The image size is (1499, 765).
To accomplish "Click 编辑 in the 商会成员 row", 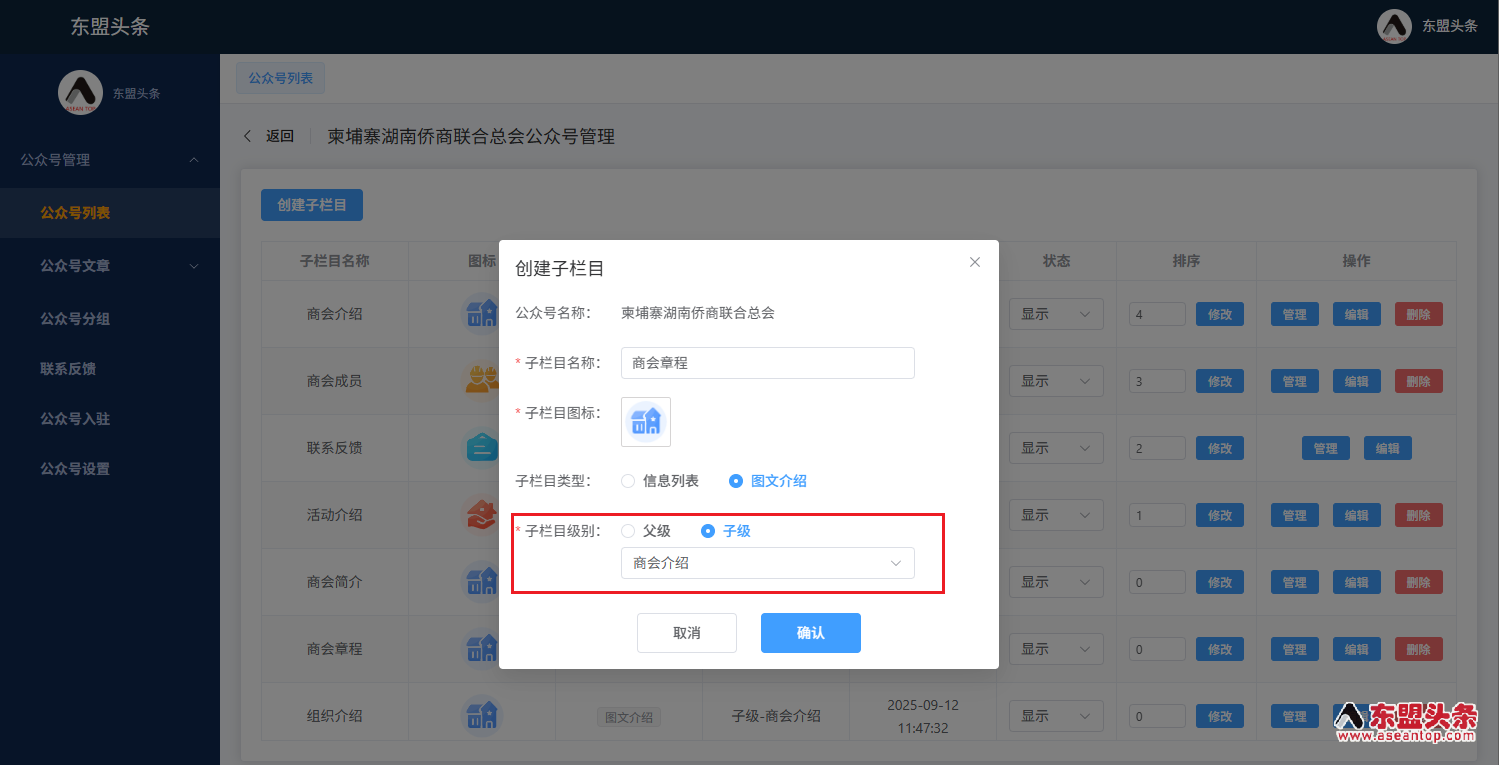I will point(1357,381).
